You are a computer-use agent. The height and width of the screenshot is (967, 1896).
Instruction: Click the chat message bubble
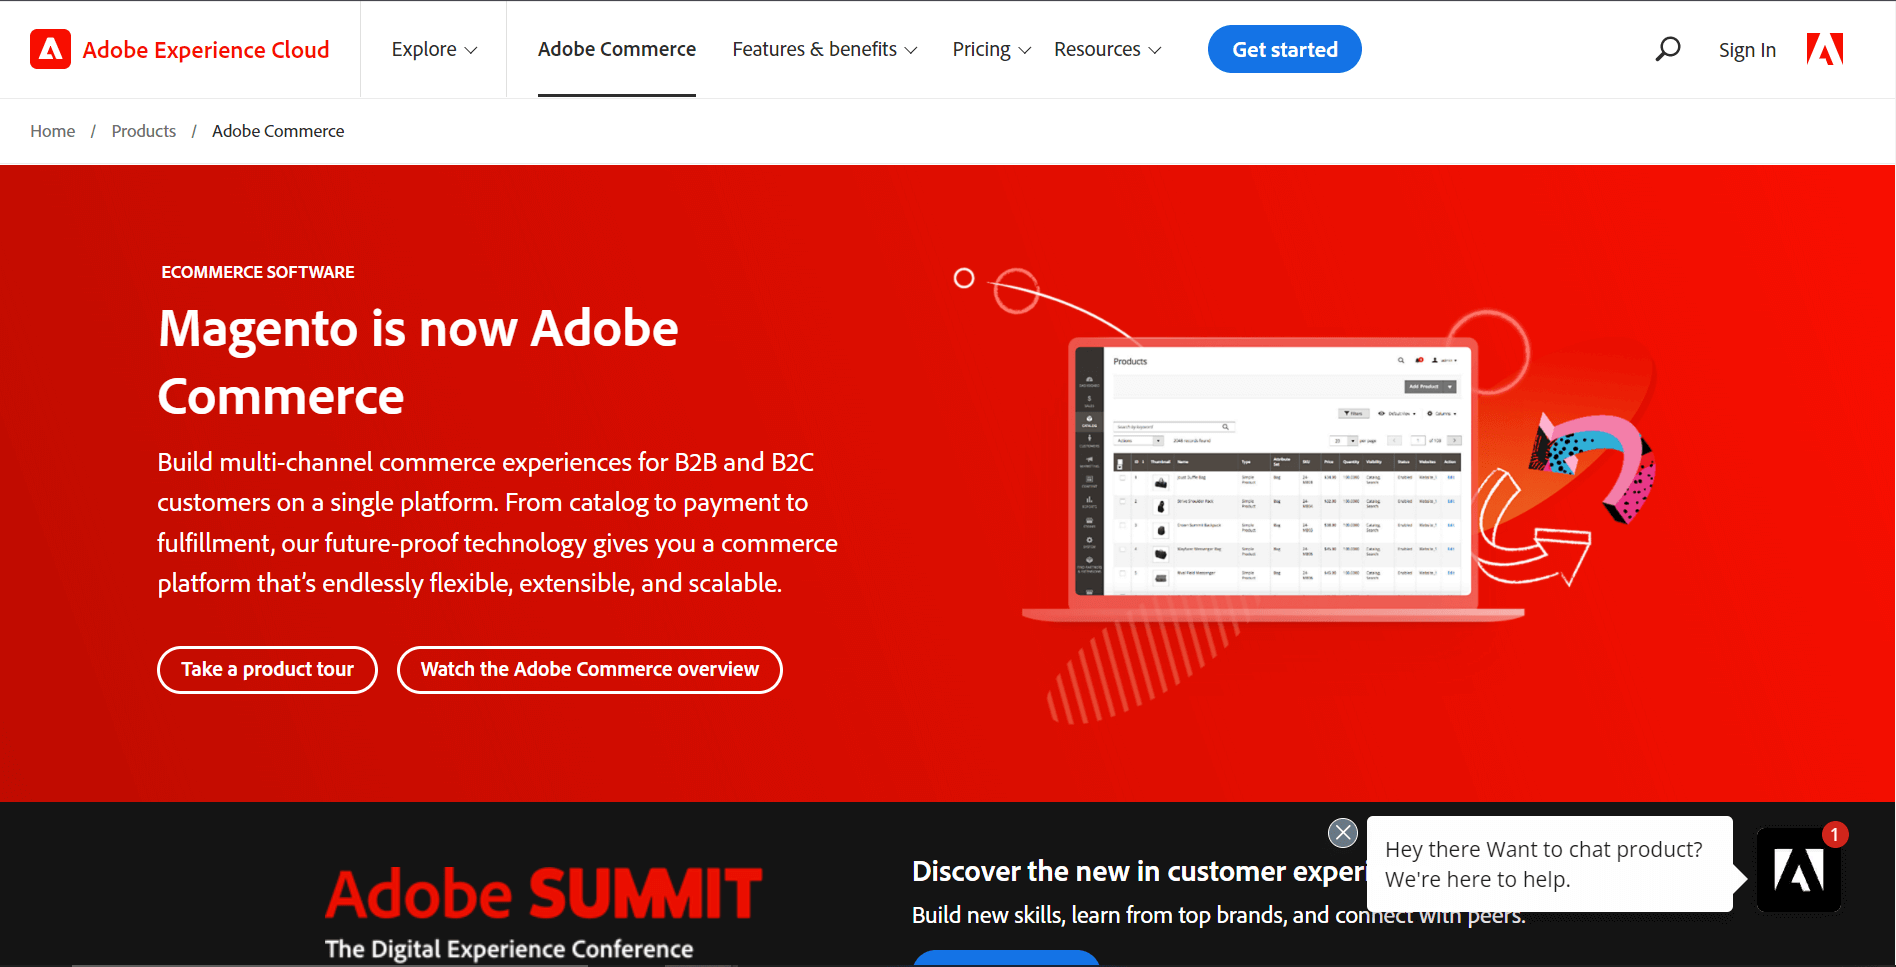click(1549, 864)
